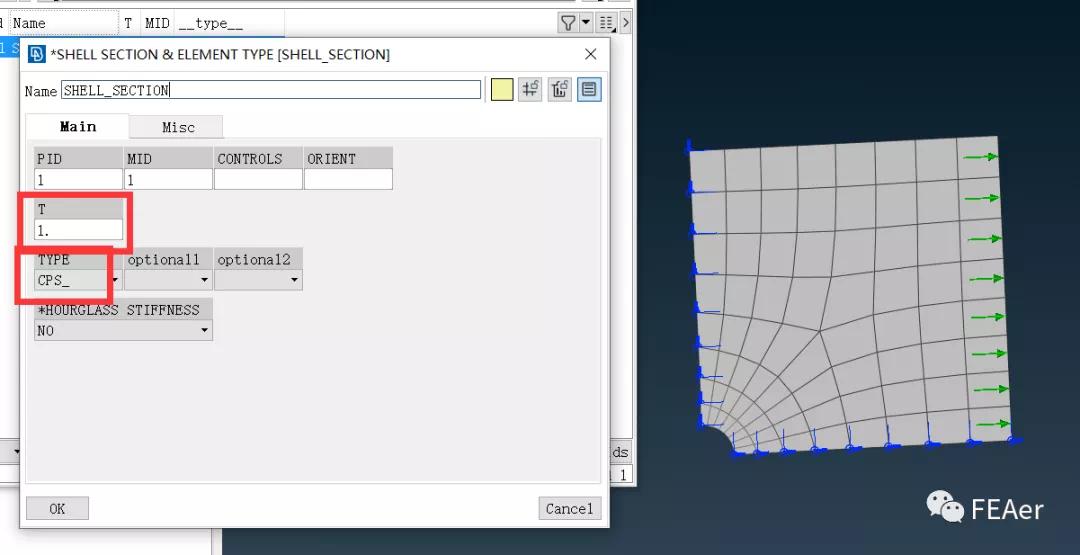Open the TYPE dropdown showing CPS_
The width and height of the screenshot is (1080, 555).
(78, 280)
